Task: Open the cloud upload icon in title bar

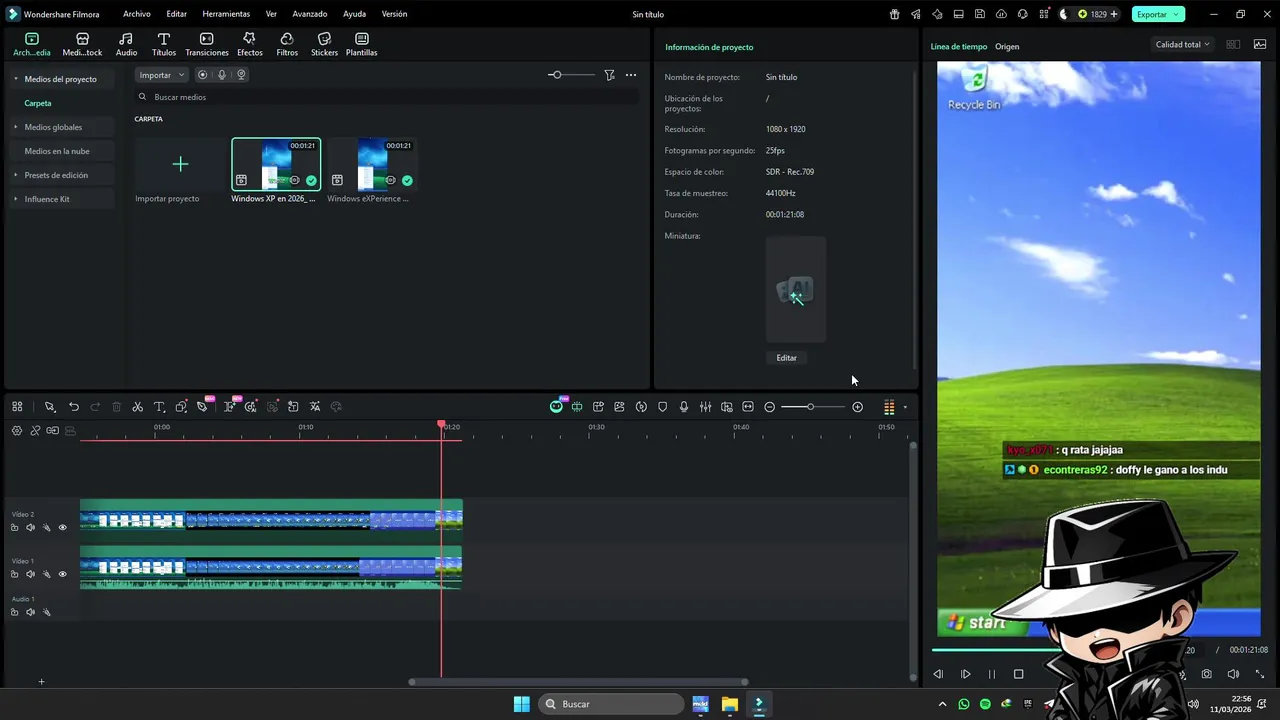Action: click(x=1001, y=14)
